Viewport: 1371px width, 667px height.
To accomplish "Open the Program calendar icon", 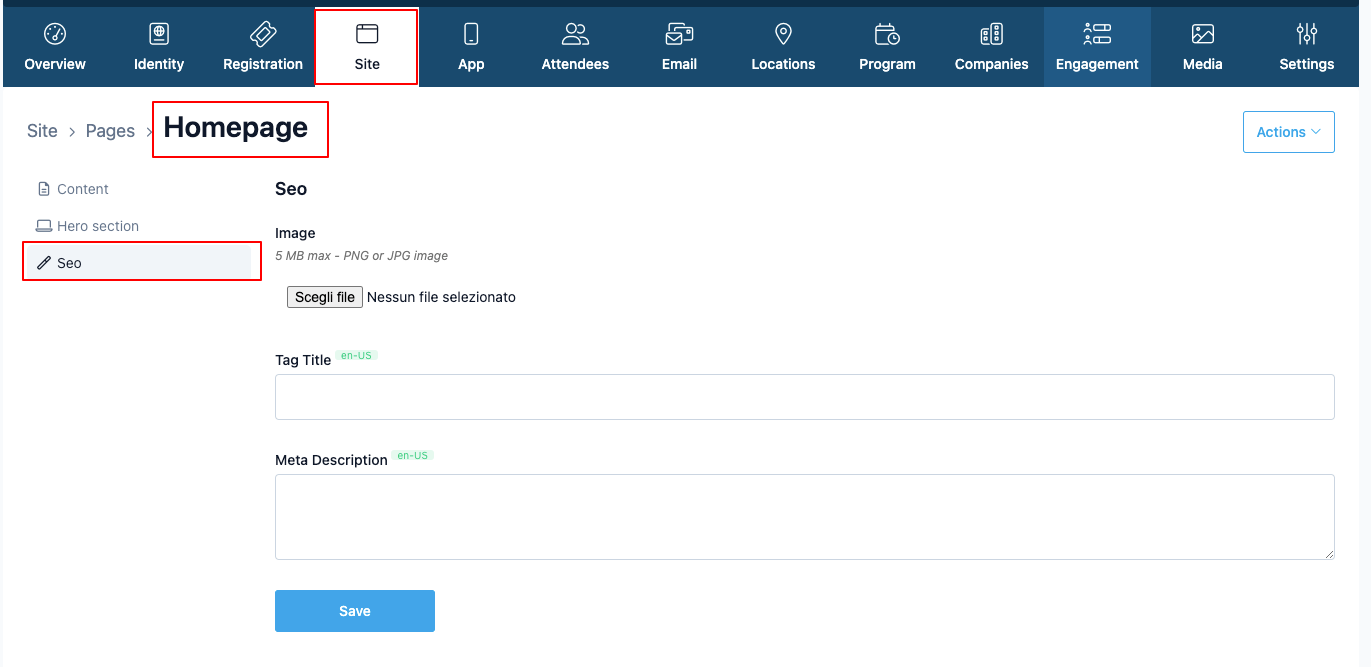I will click(887, 34).
